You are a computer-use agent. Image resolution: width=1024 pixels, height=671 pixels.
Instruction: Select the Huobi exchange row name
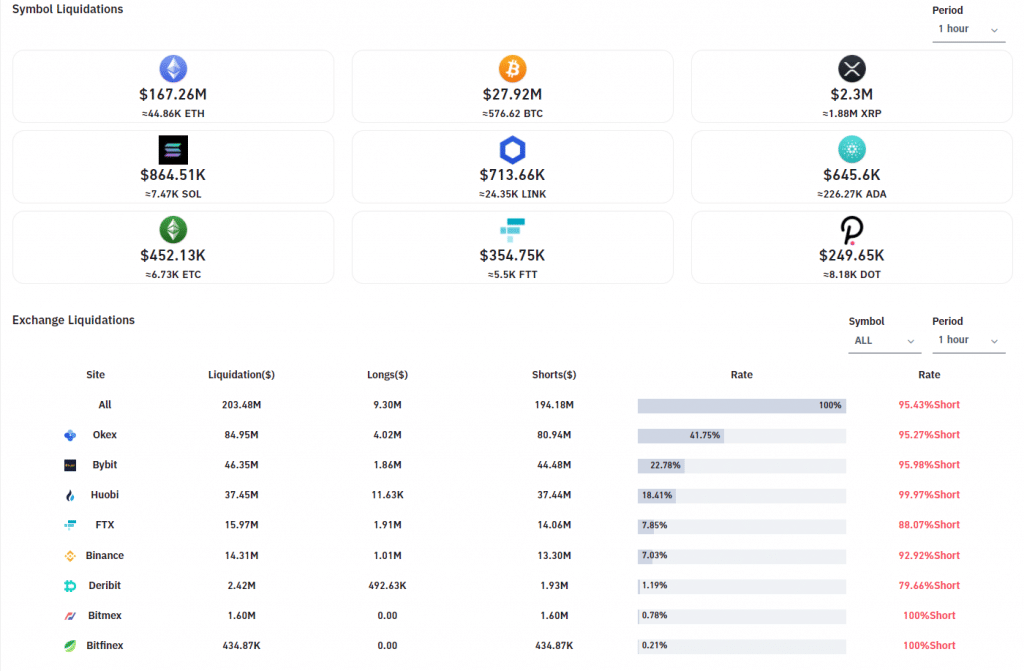[x=105, y=495]
